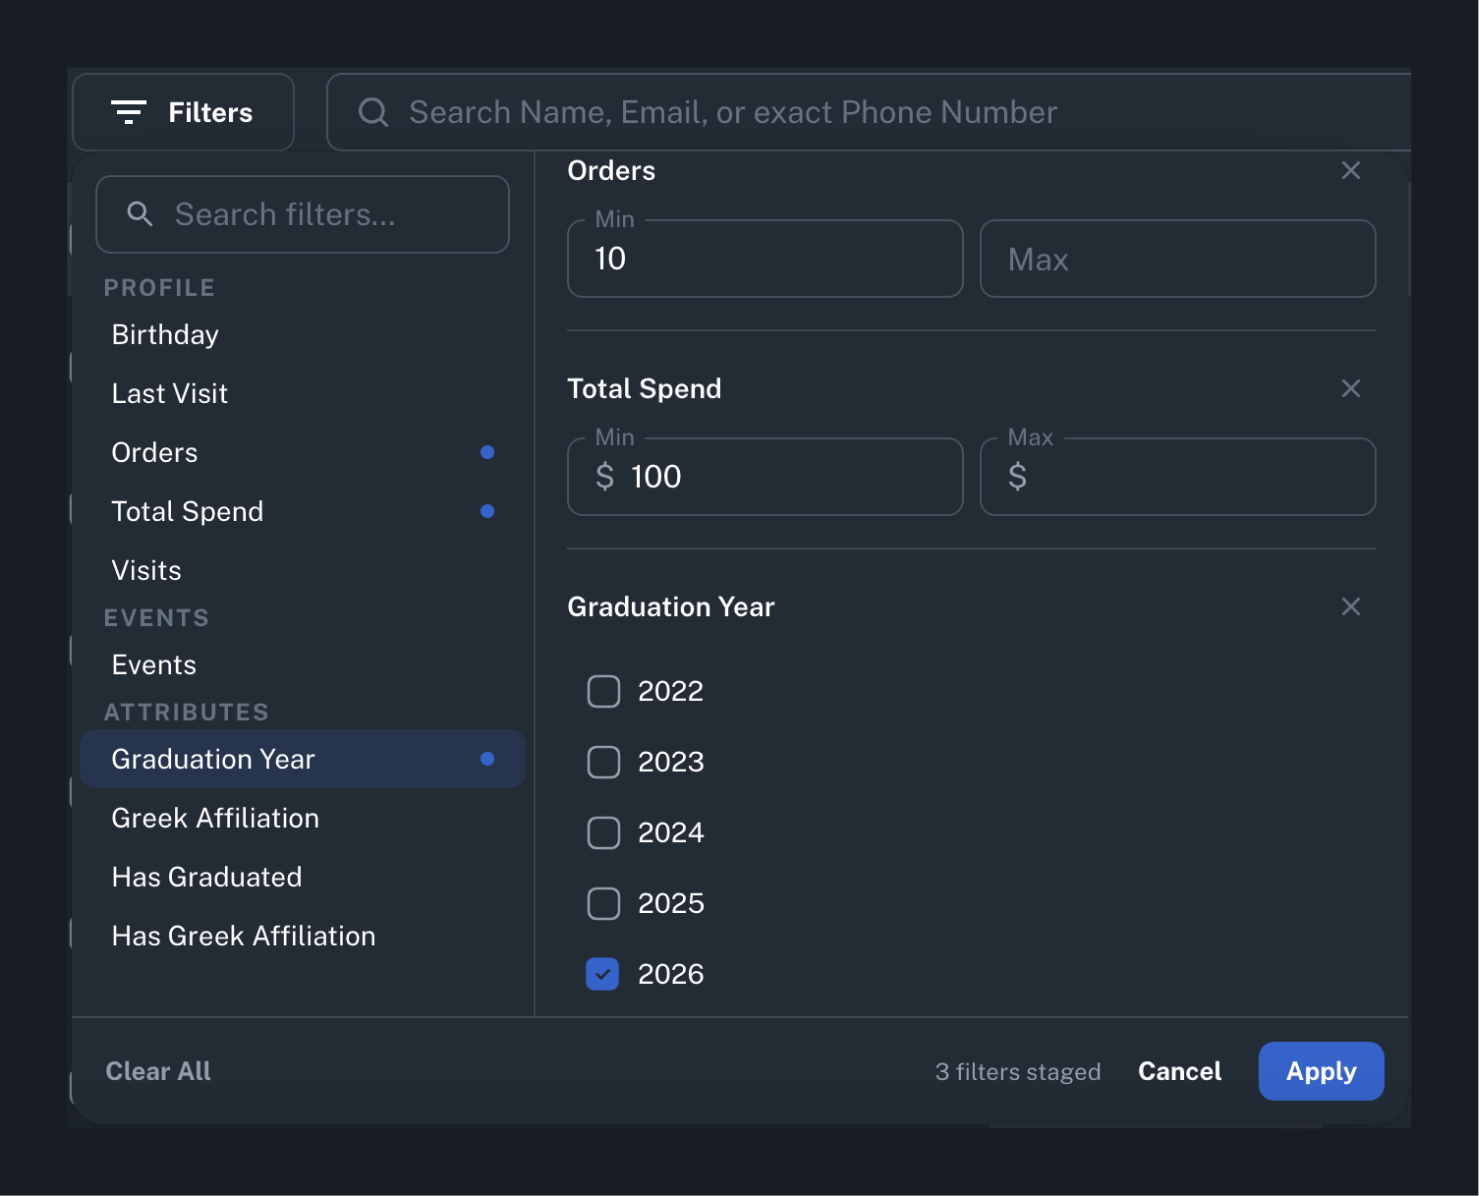Focus the Search filters field
The width and height of the screenshot is (1479, 1196).
tap(302, 214)
